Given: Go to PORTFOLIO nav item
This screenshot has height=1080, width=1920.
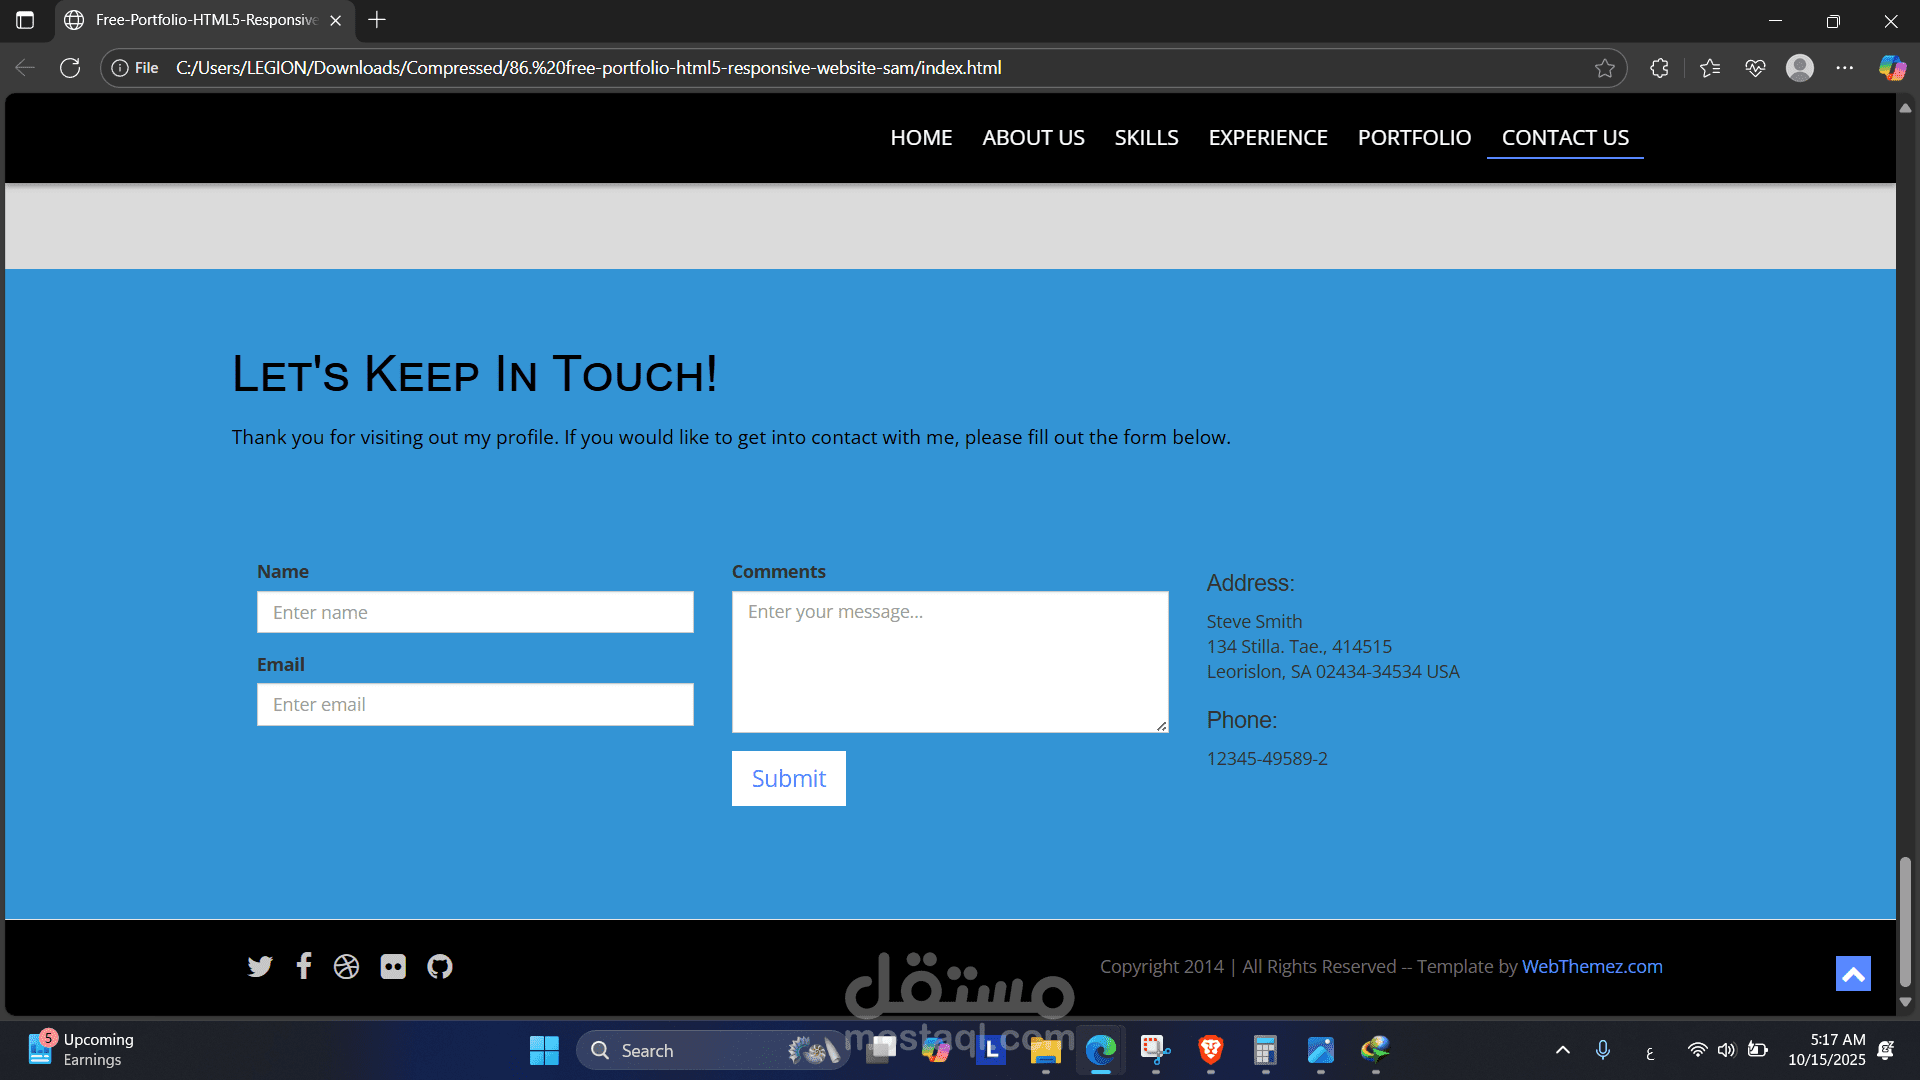Looking at the screenshot, I should point(1414,138).
